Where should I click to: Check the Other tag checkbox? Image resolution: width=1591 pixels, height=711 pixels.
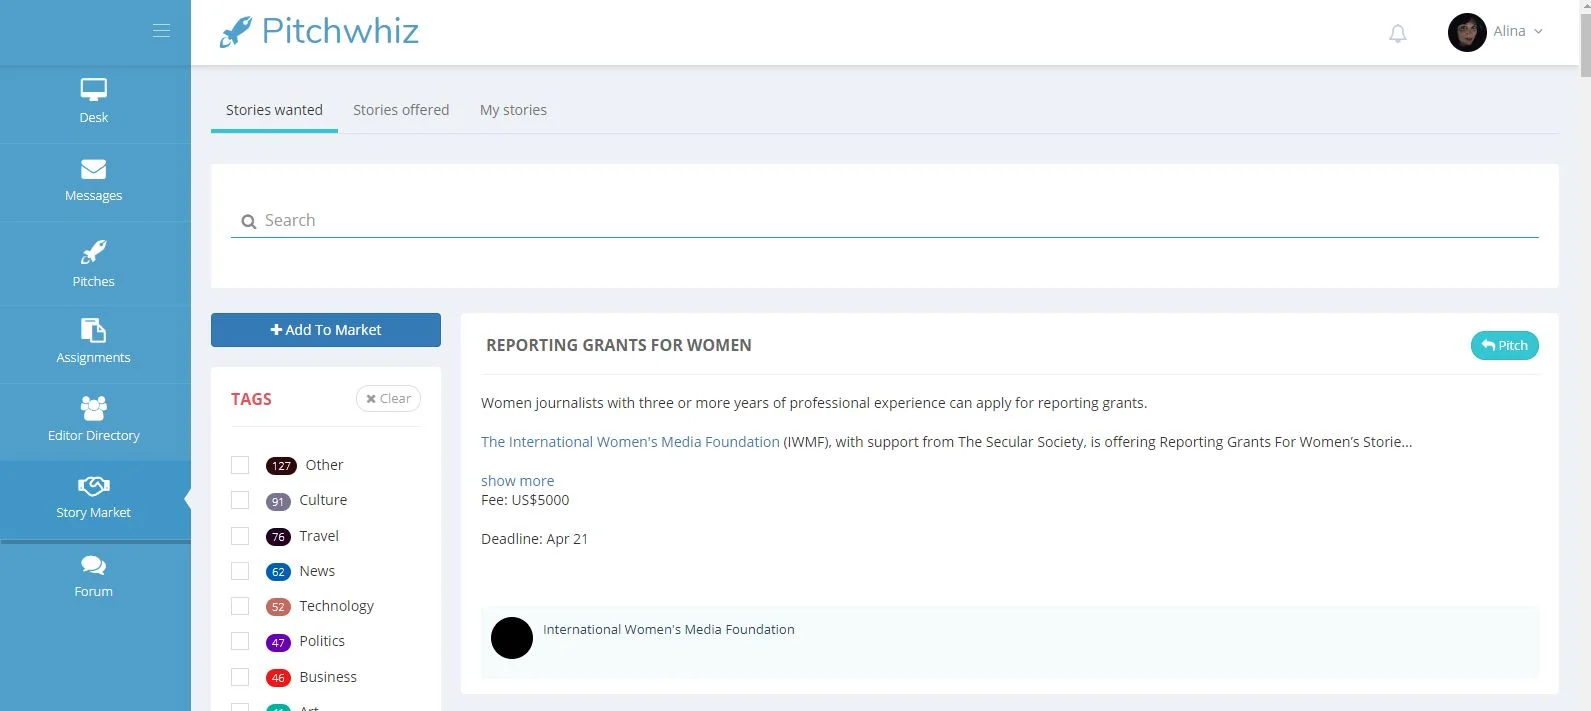point(240,465)
